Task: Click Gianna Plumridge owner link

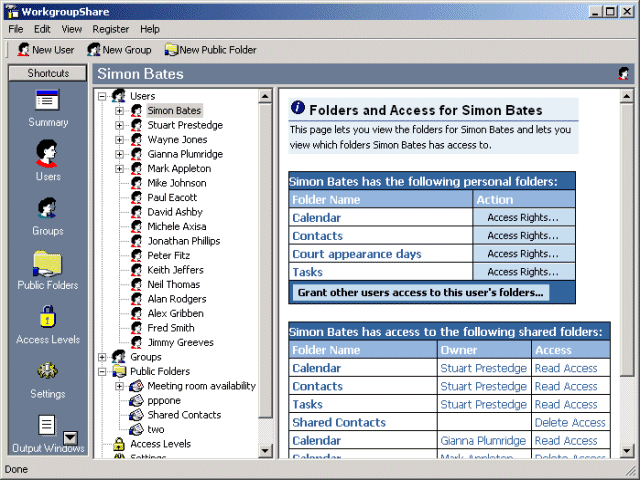Action: 483,441
